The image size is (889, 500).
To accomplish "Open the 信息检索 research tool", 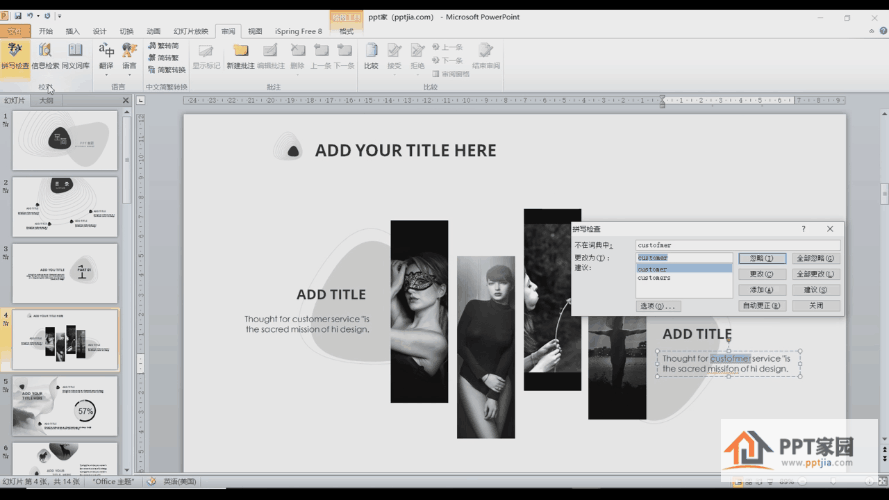I will tap(45, 56).
